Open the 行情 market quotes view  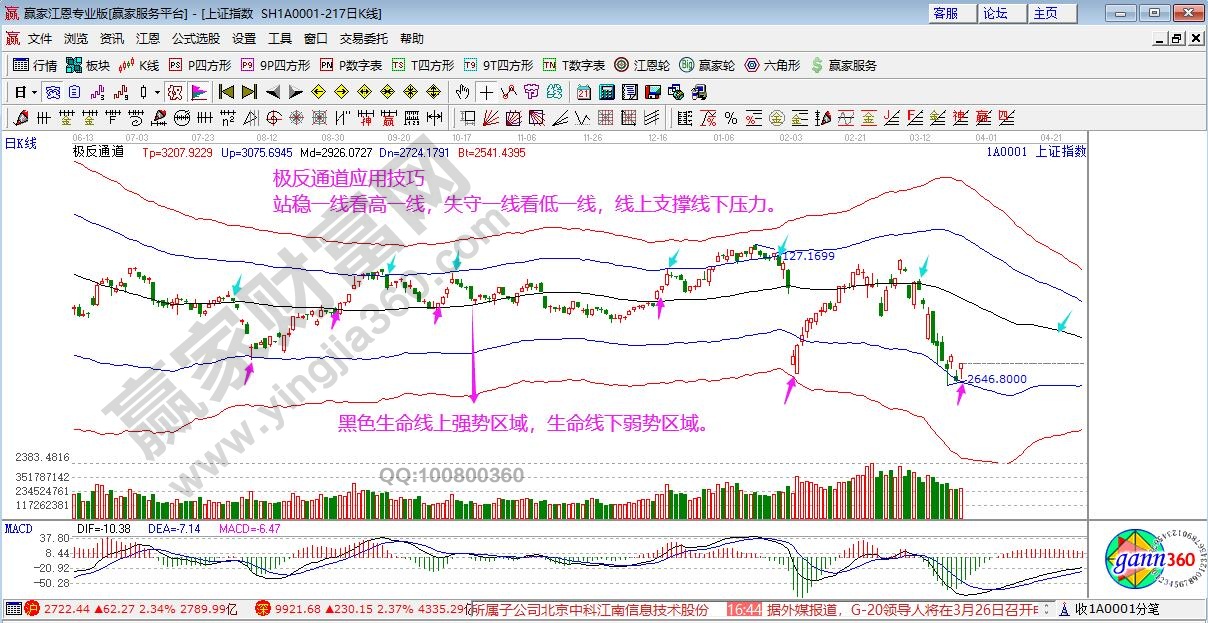(35, 65)
